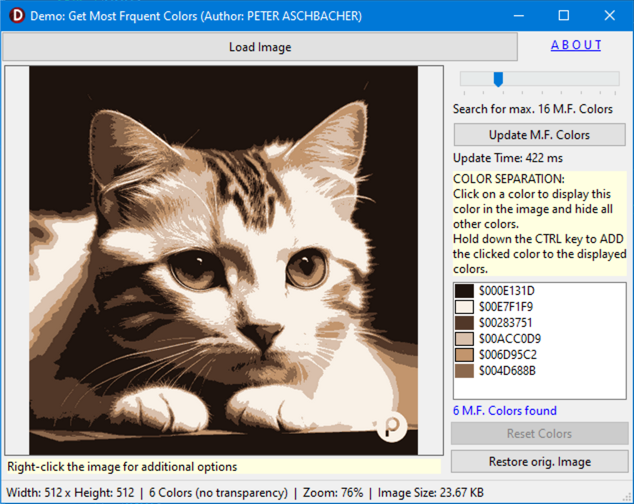Select the $004D688B color swatch
The height and width of the screenshot is (504, 634).
[x=464, y=371]
